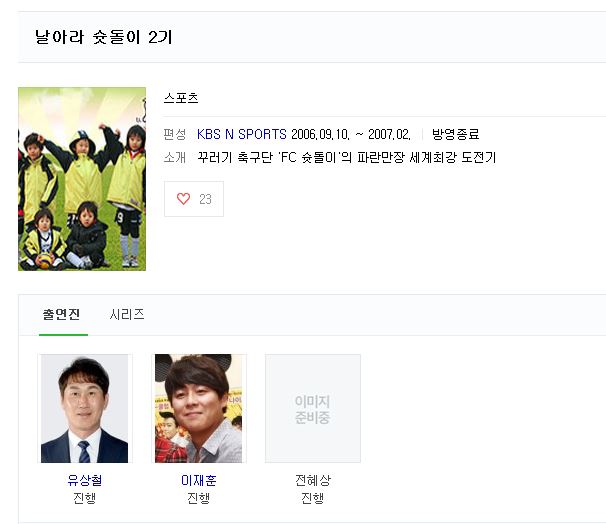Open the 유상철 name link
Screen dimensions: 606x524
point(84,480)
